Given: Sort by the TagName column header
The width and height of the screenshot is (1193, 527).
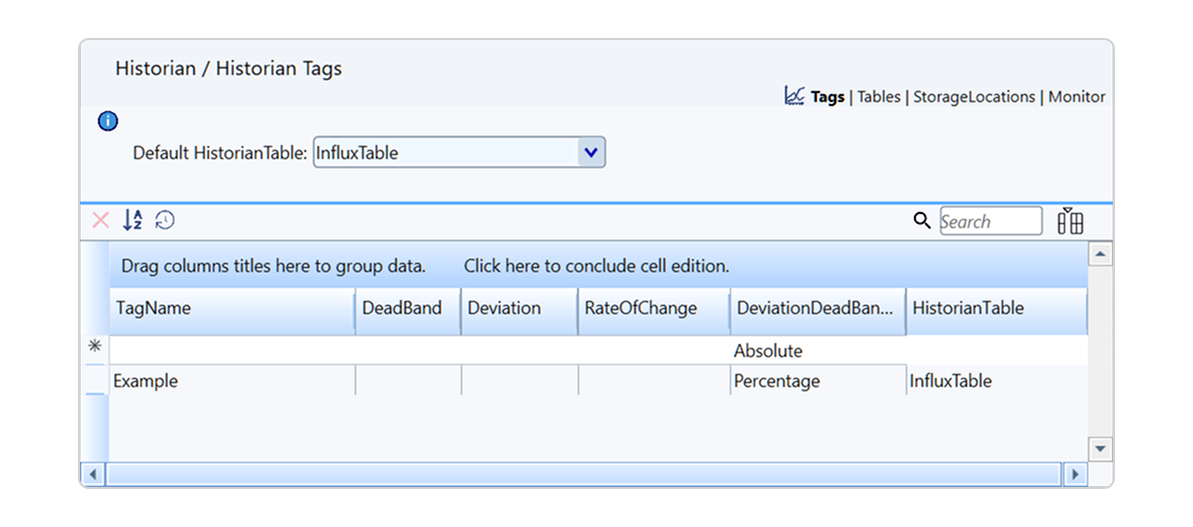Looking at the screenshot, I should click(232, 309).
